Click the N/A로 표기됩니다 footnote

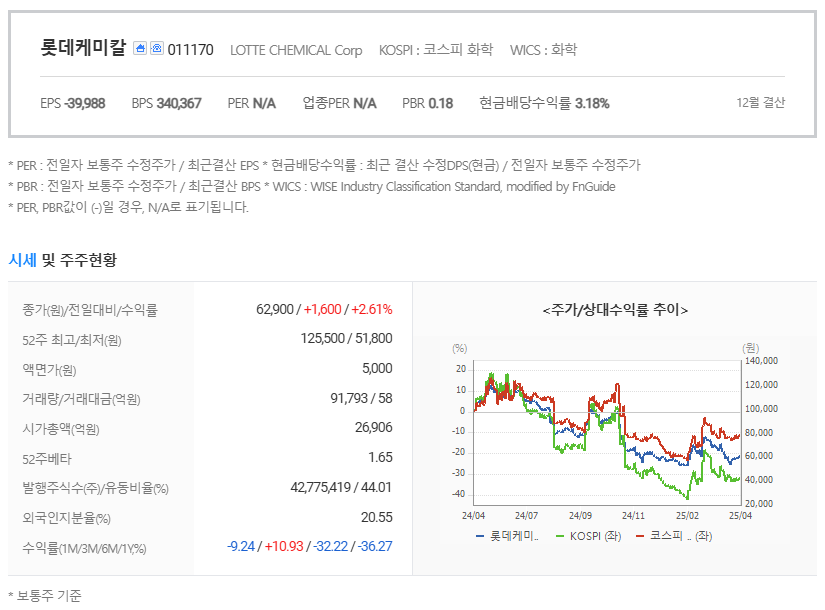[x=128, y=207]
